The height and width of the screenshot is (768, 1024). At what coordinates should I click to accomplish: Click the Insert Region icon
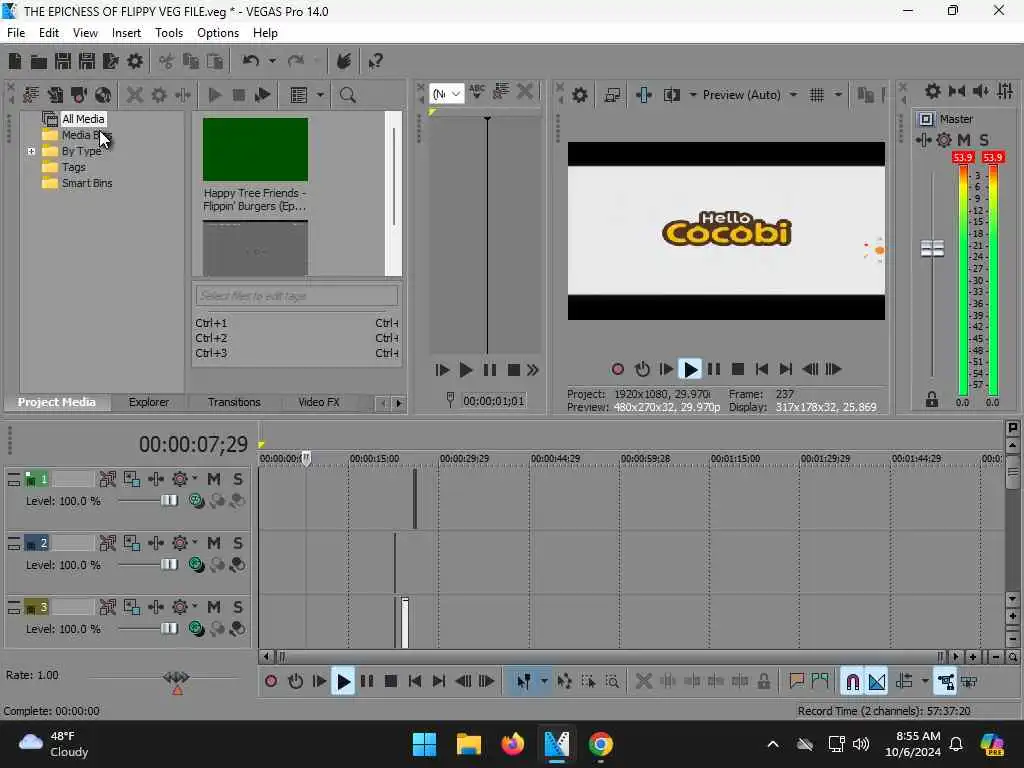(x=820, y=682)
